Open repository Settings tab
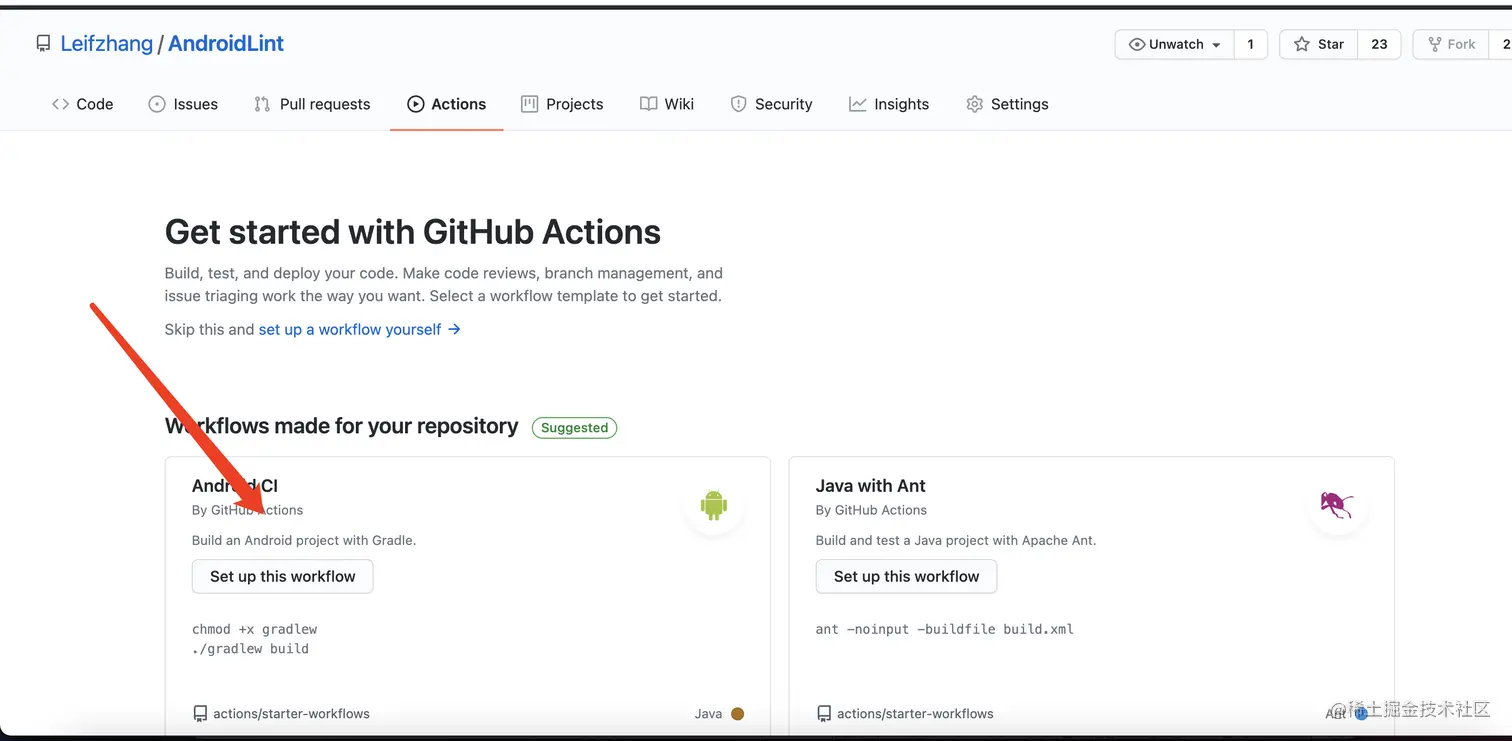The image size is (1512, 741). pos(1007,104)
